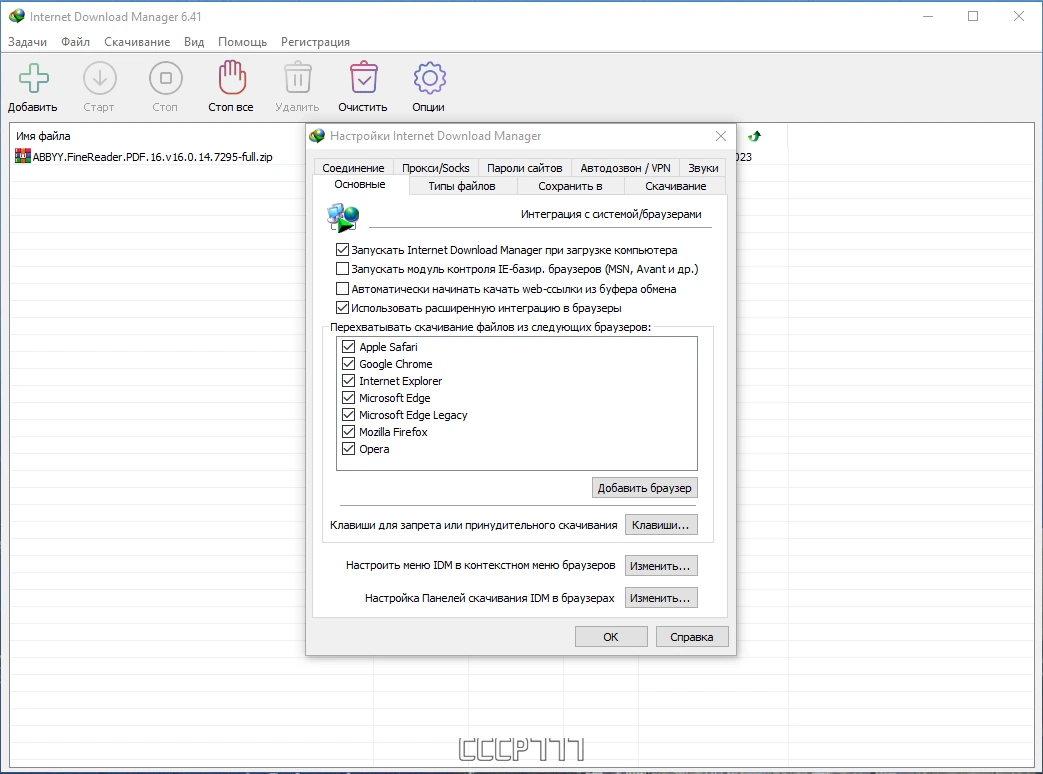Uncheck Mozilla Firefox in the browser list

click(348, 432)
